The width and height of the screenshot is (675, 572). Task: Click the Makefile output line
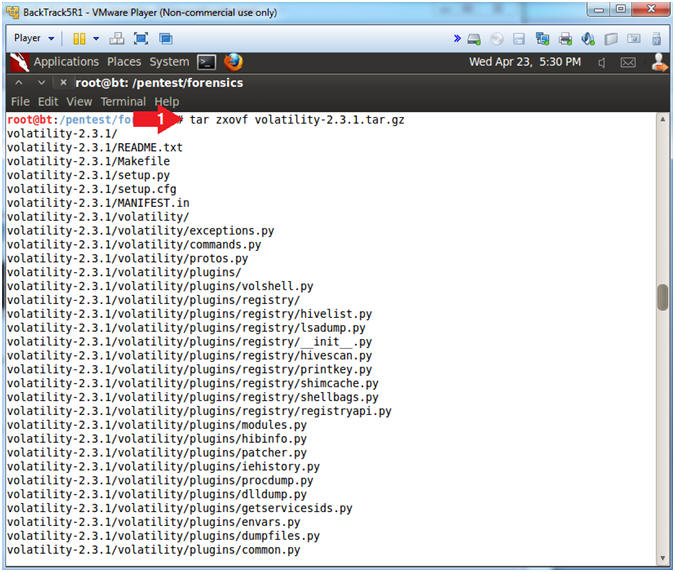[88, 161]
